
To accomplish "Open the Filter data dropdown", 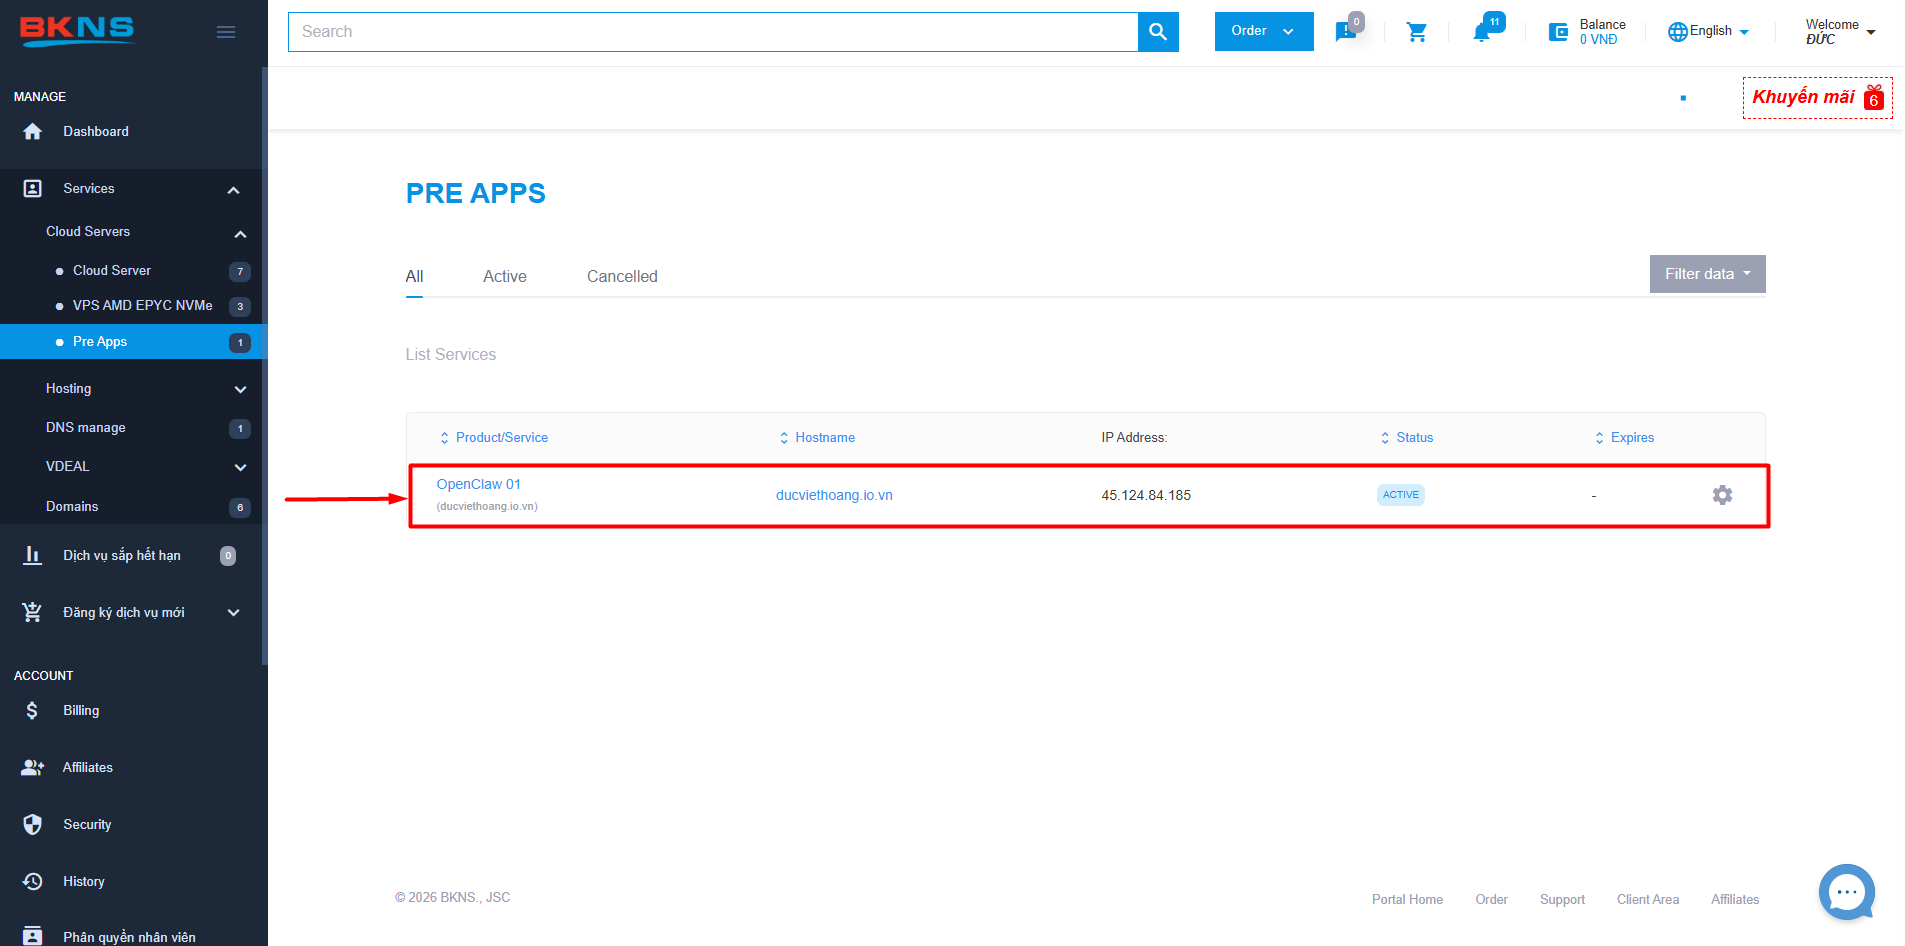I will pos(1708,274).
